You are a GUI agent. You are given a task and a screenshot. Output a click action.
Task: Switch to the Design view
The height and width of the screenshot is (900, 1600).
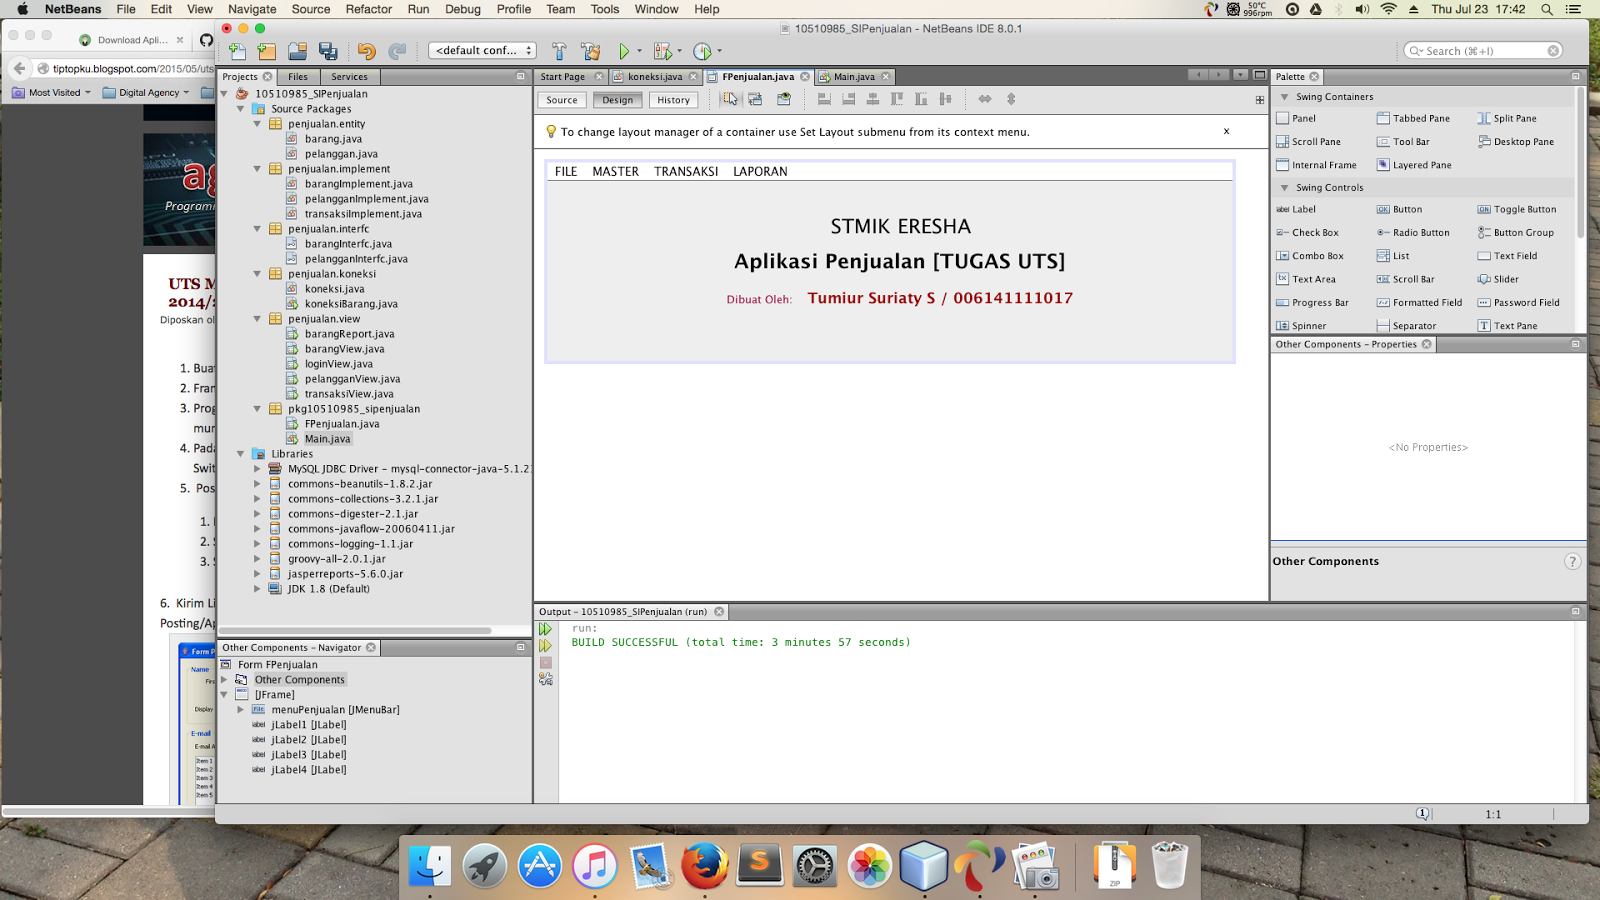pos(618,100)
